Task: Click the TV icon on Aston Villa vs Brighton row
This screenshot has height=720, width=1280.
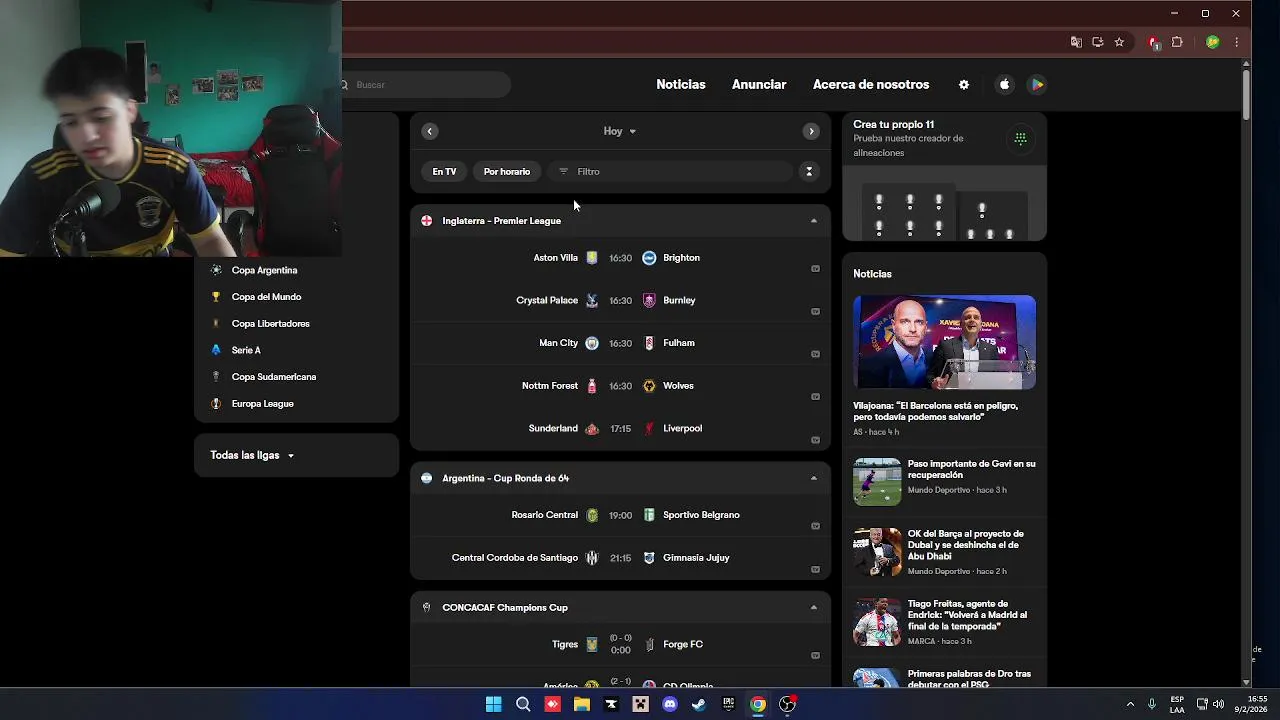Action: 815,269
